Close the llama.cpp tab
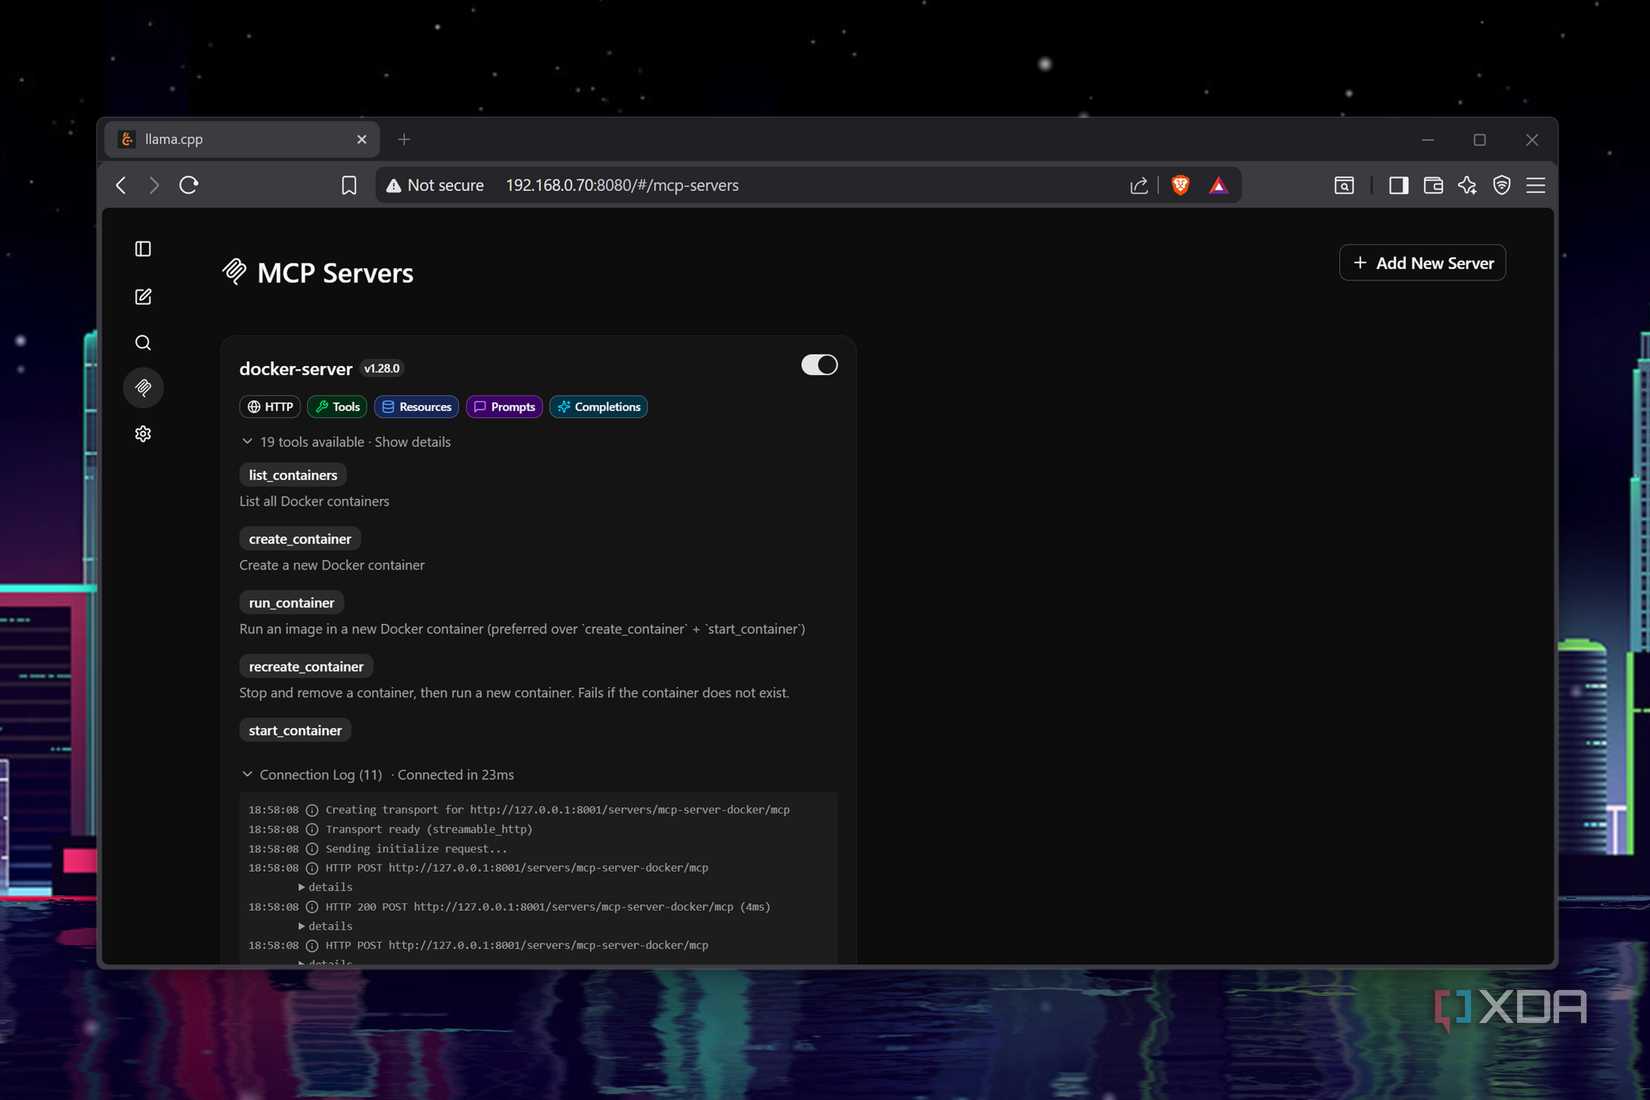The height and width of the screenshot is (1100, 1650). pos(362,139)
